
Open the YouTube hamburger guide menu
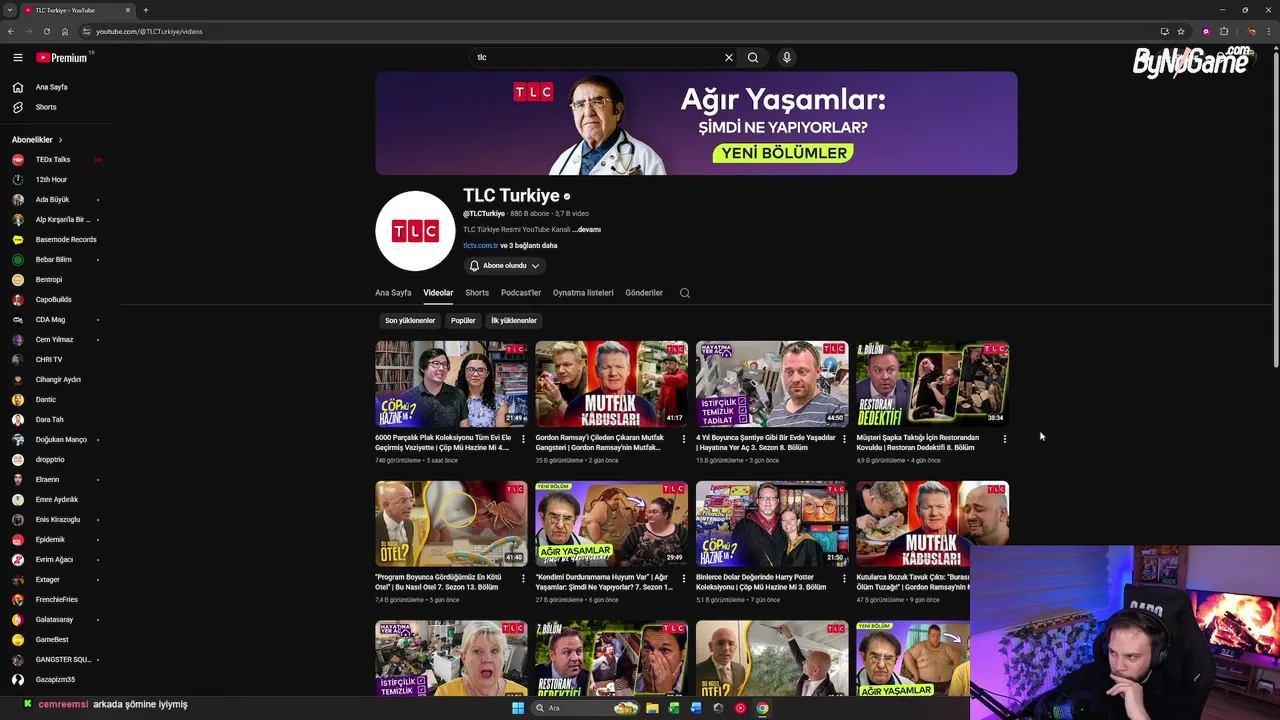tap(17, 58)
